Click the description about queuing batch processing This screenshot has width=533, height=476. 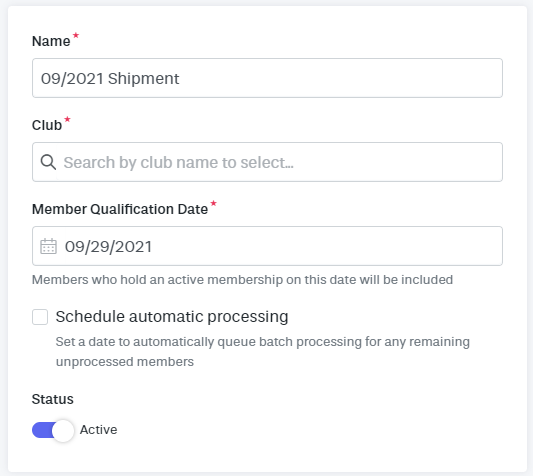click(x=263, y=352)
